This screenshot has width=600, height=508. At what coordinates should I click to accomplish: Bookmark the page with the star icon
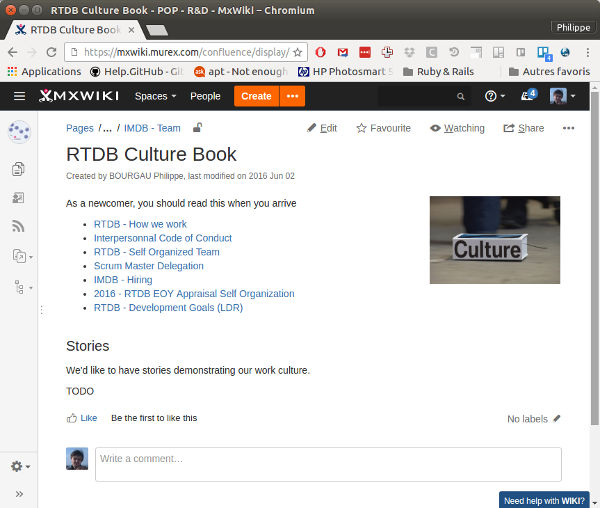[297, 52]
